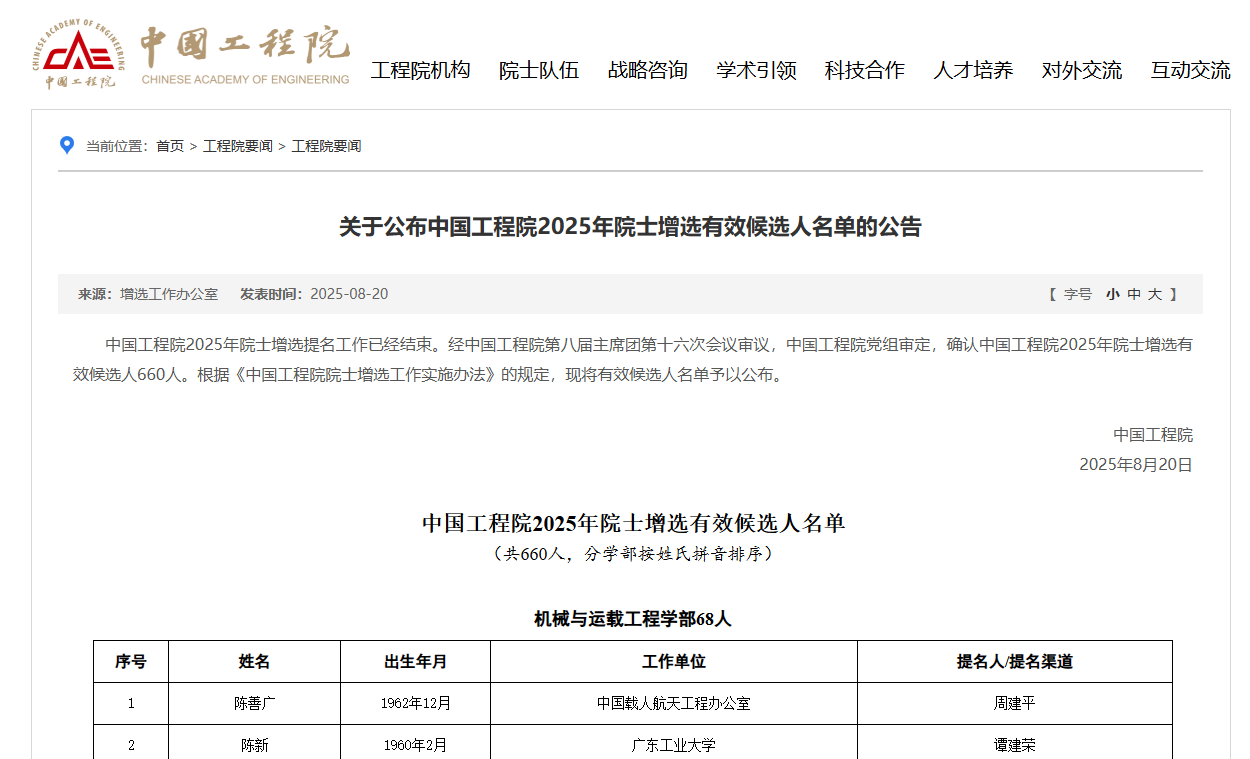Open the 工程院机构 menu

[420, 70]
